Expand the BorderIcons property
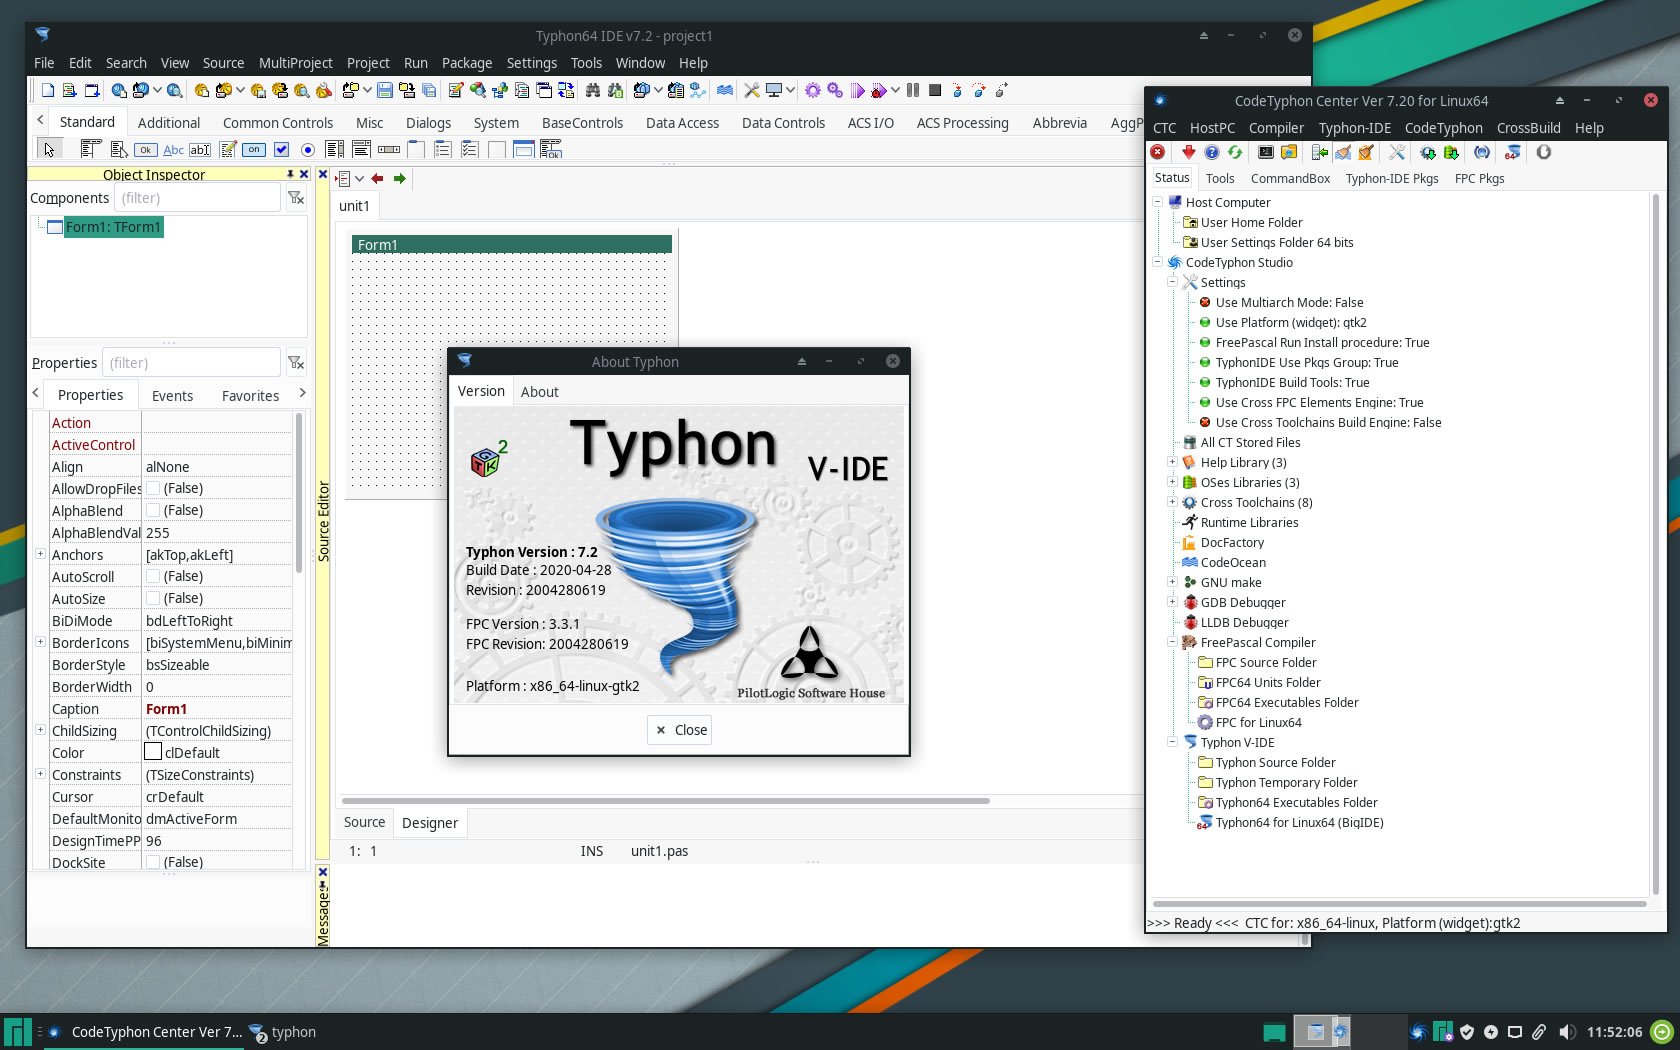The image size is (1680, 1050). pos(40,642)
